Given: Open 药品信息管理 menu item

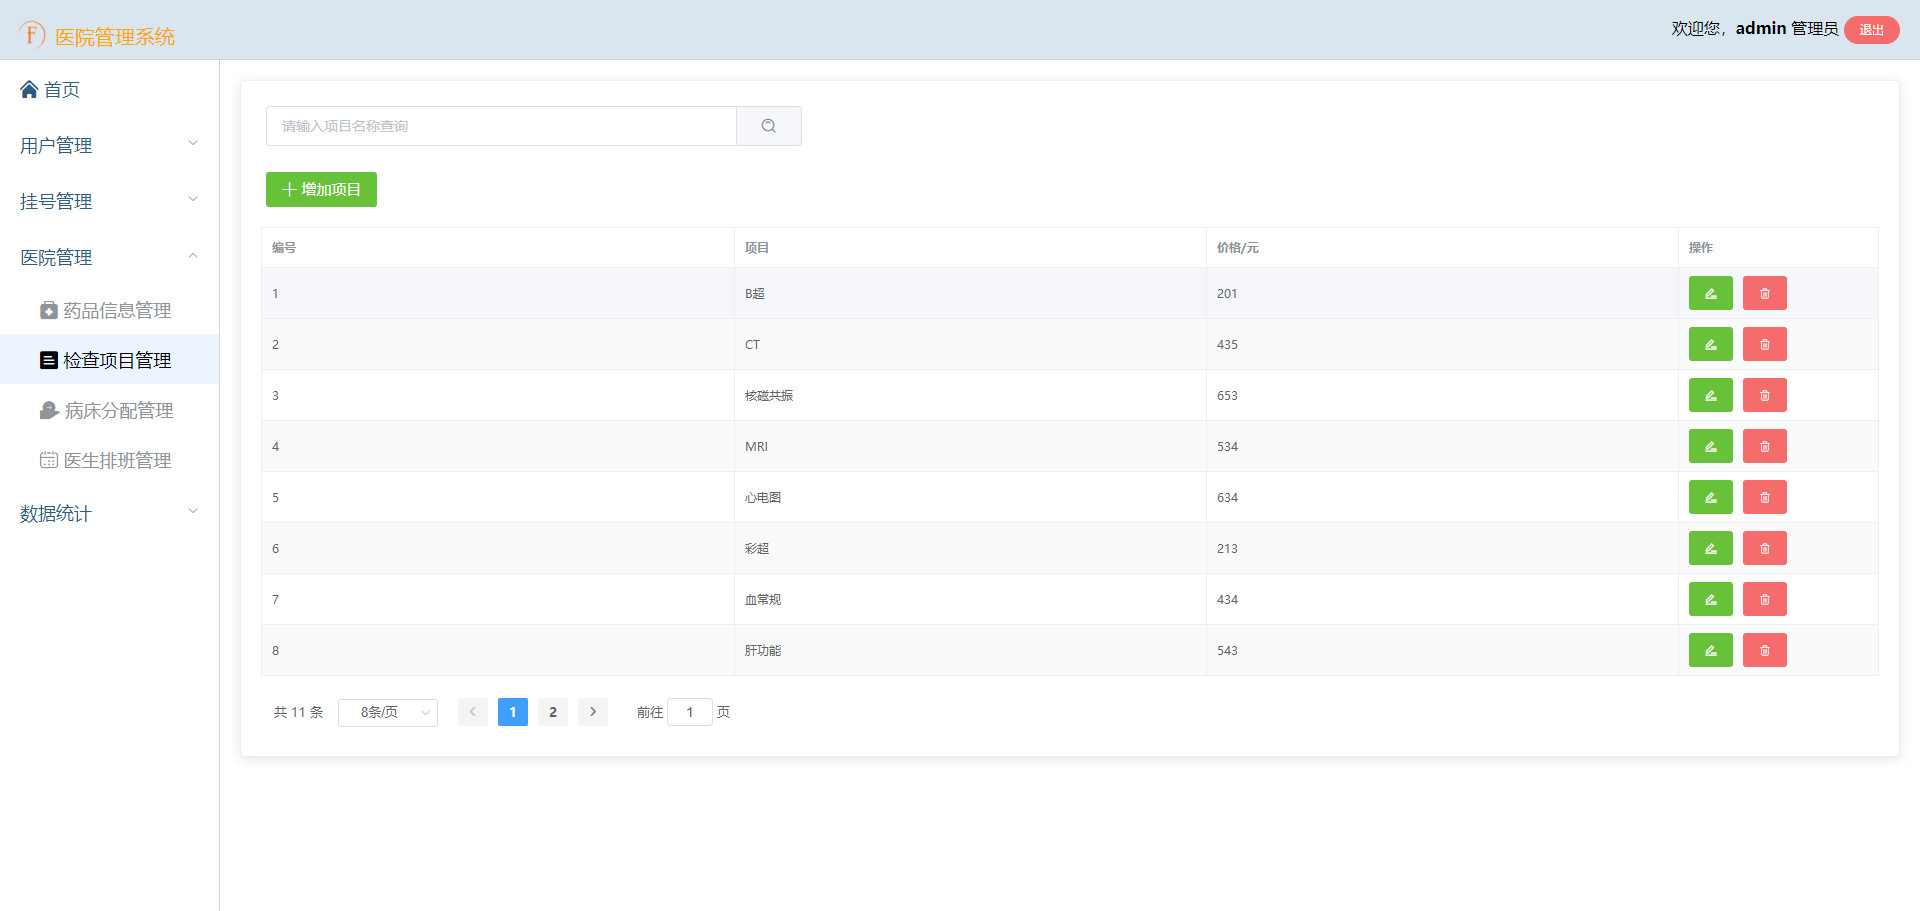Looking at the screenshot, I should [110, 310].
